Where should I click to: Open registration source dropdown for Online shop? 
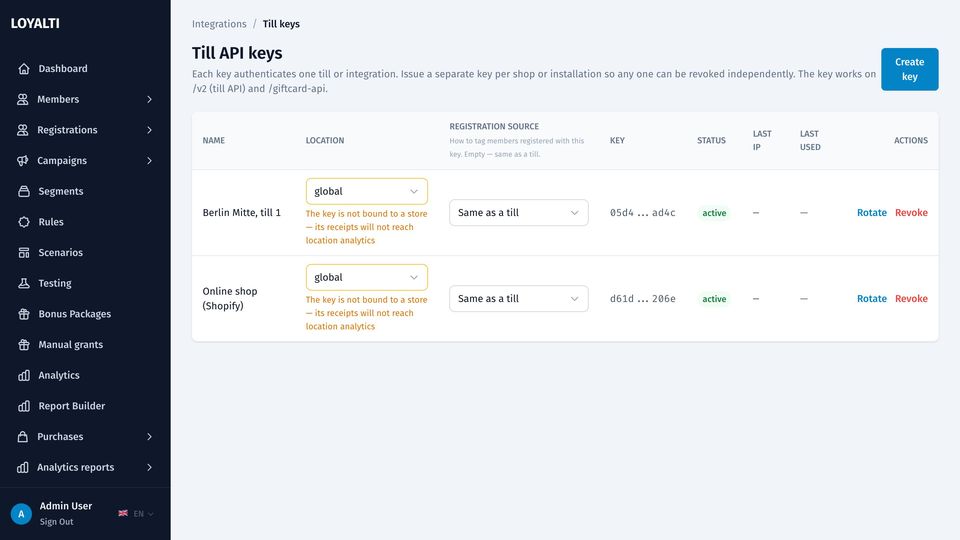click(x=519, y=298)
